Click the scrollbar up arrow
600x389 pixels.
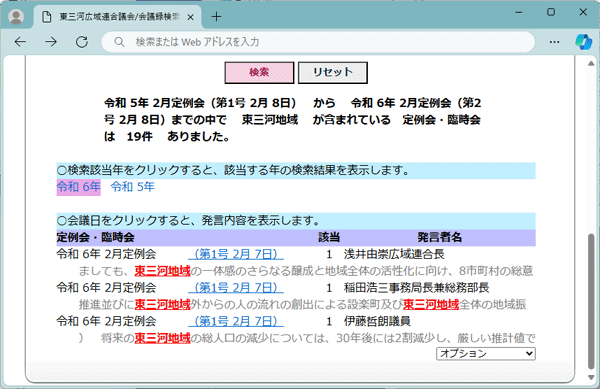[591, 63]
